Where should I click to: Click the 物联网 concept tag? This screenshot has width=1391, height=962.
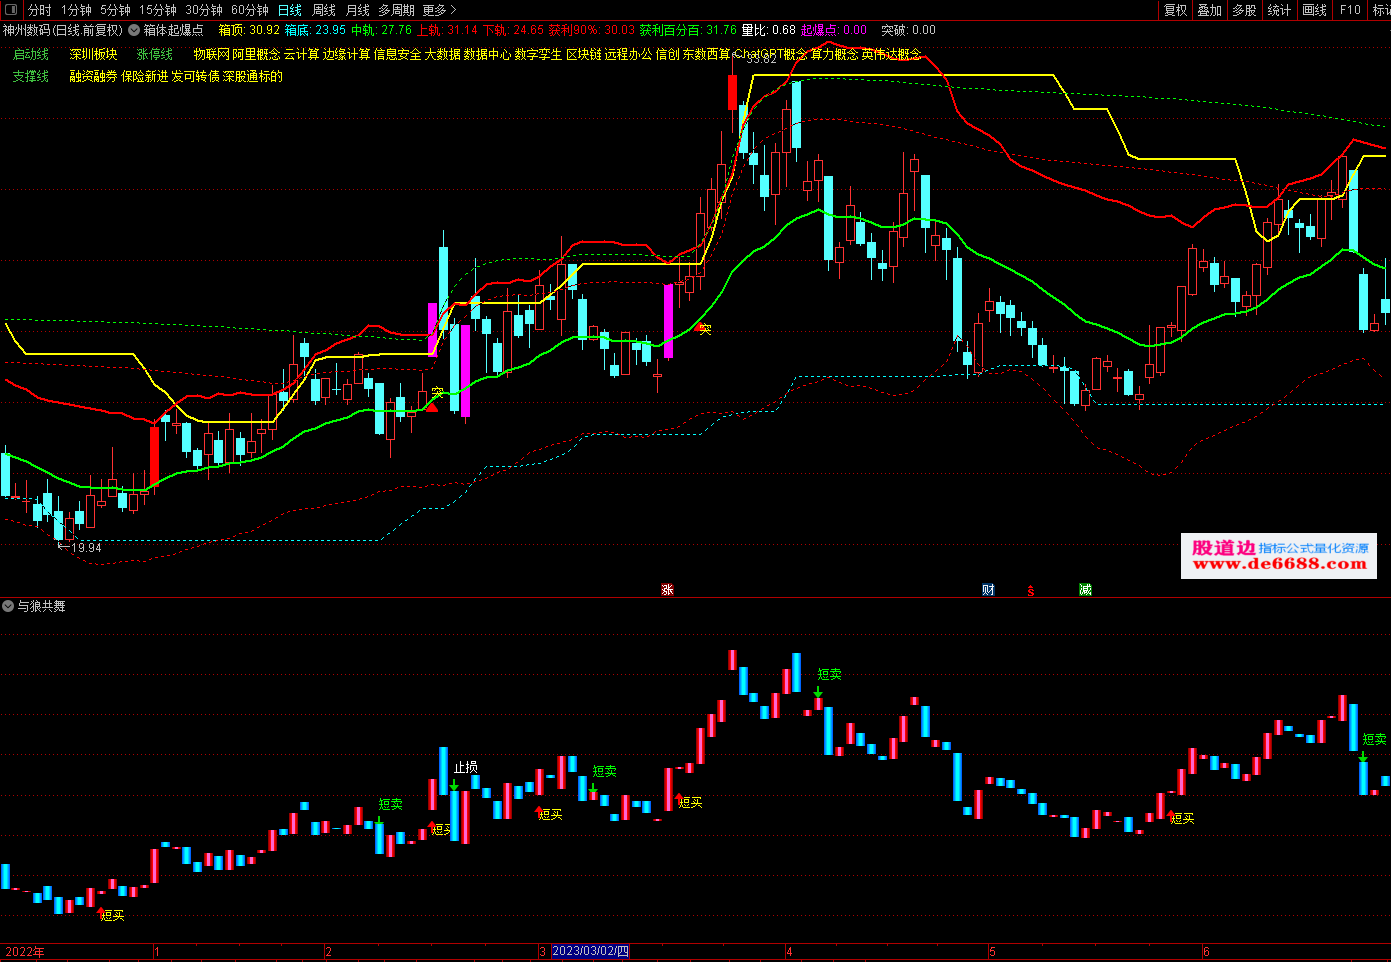[211, 54]
